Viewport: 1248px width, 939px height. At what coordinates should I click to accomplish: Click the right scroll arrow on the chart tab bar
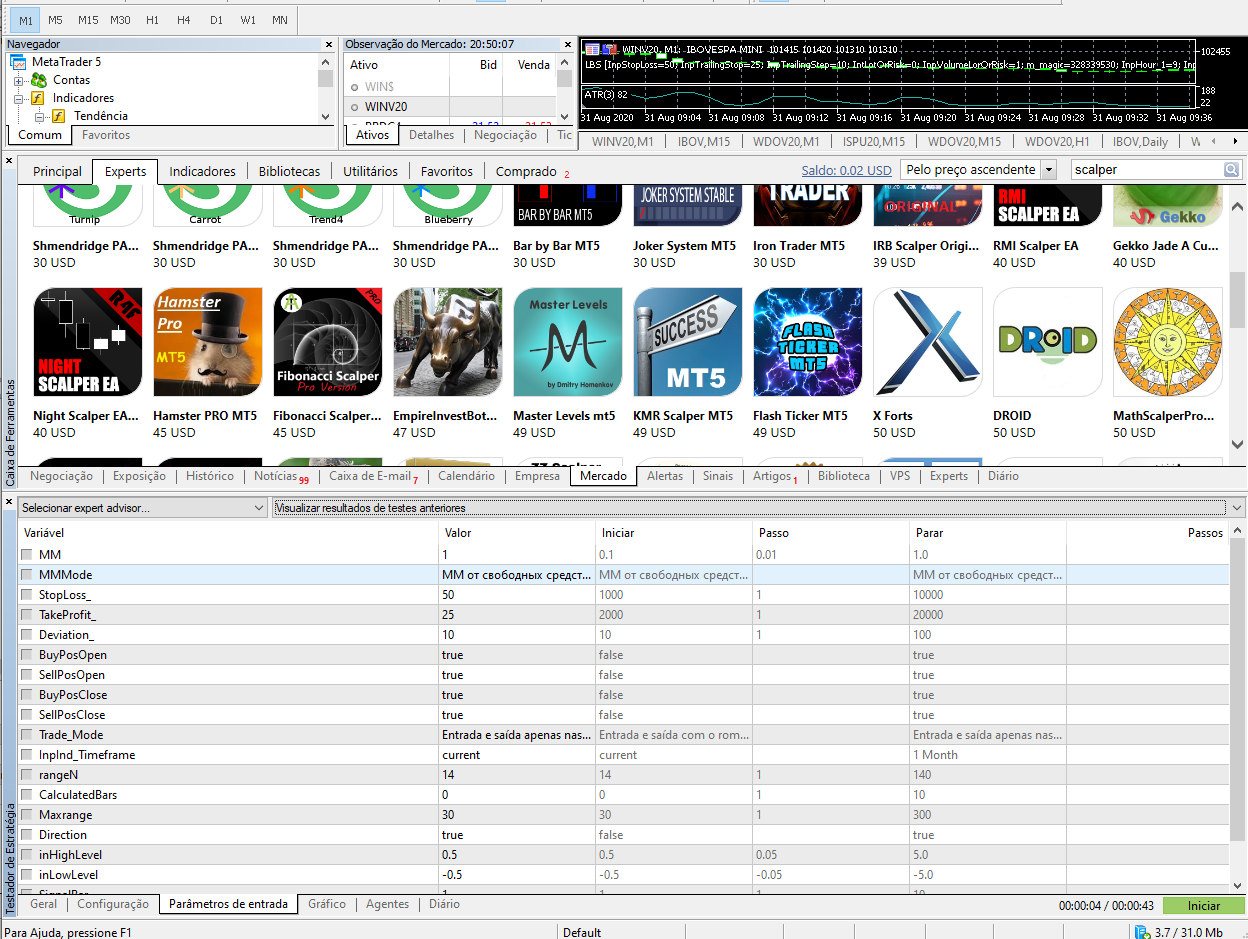(x=1237, y=141)
